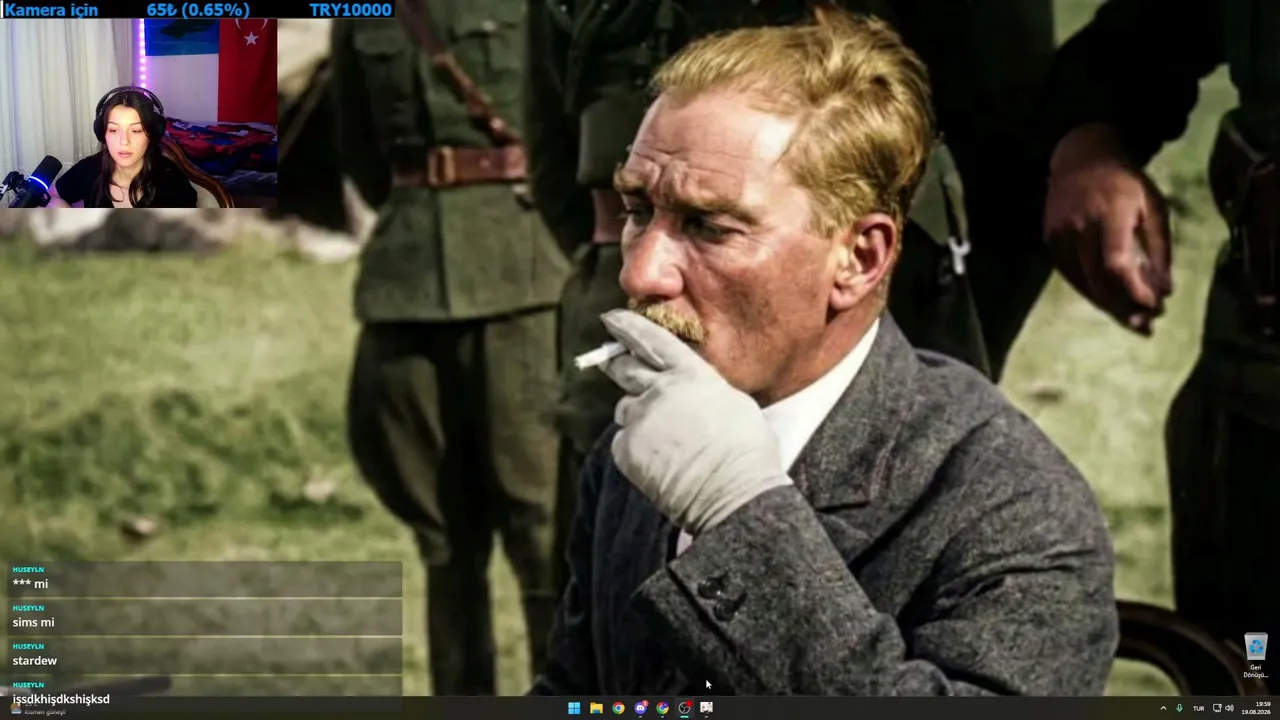The image size is (1280, 720).
Task: Open Discord from the taskbar
Action: coord(640,708)
